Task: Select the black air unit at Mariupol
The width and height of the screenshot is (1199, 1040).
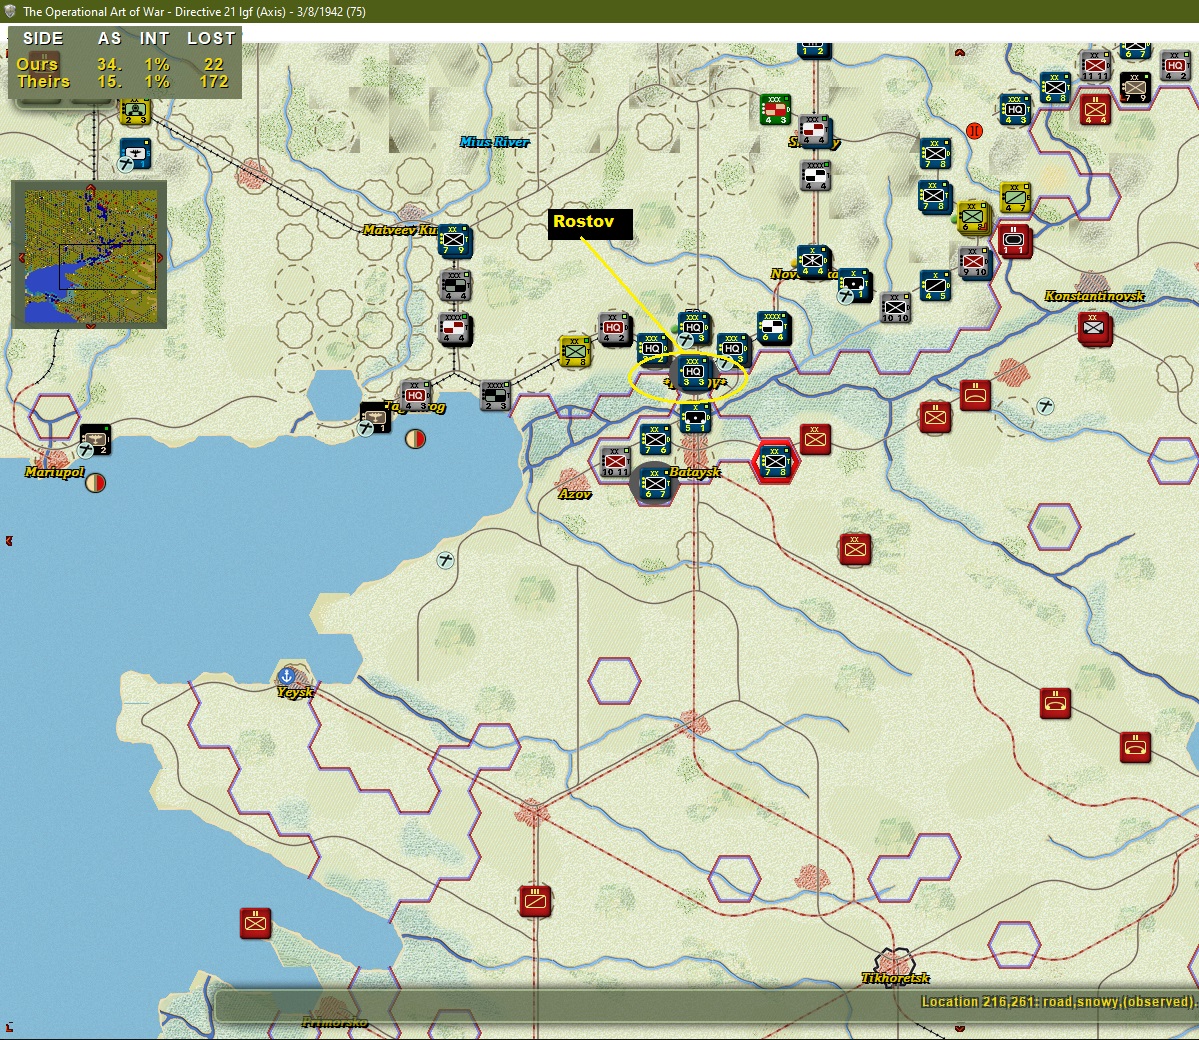Action: point(96,440)
